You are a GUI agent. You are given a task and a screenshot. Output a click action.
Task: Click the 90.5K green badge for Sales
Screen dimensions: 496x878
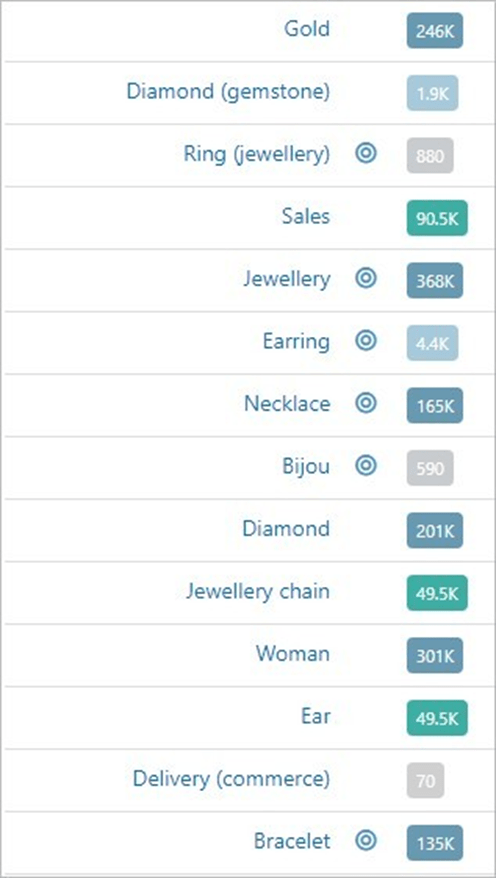click(437, 218)
